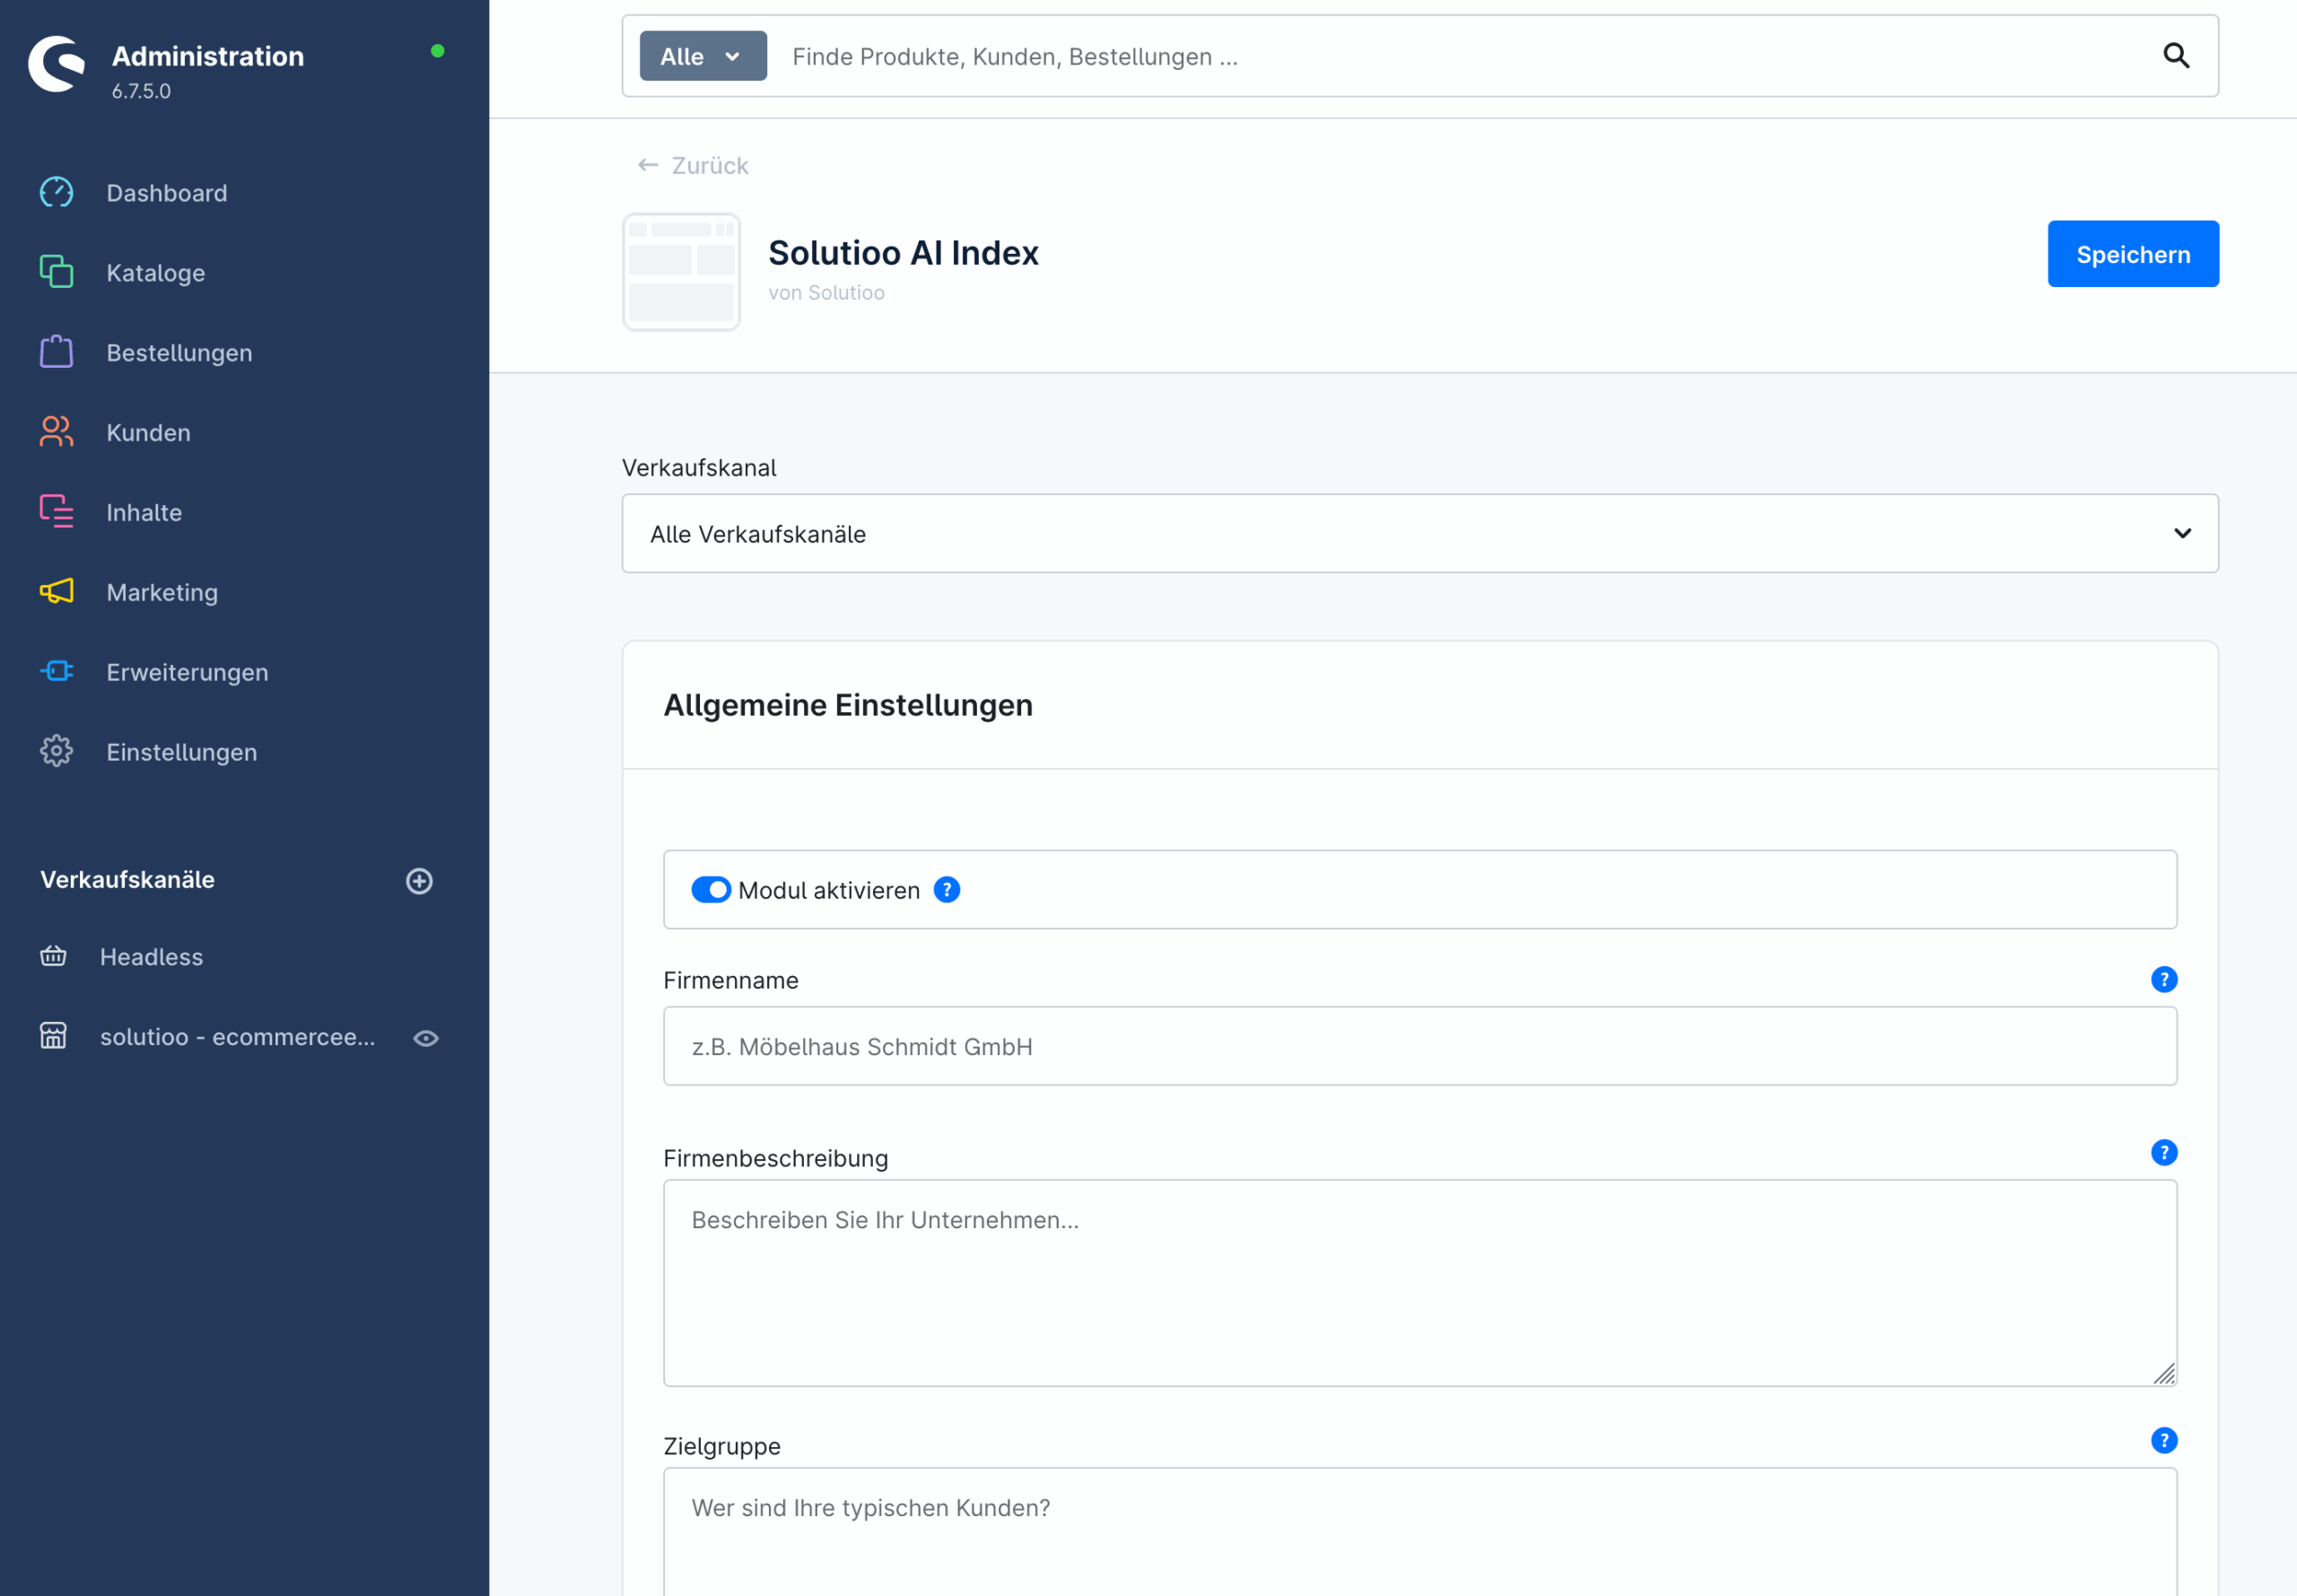The height and width of the screenshot is (1596, 2297).
Task: Open Einstellungen in the sidebar
Action: (182, 753)
